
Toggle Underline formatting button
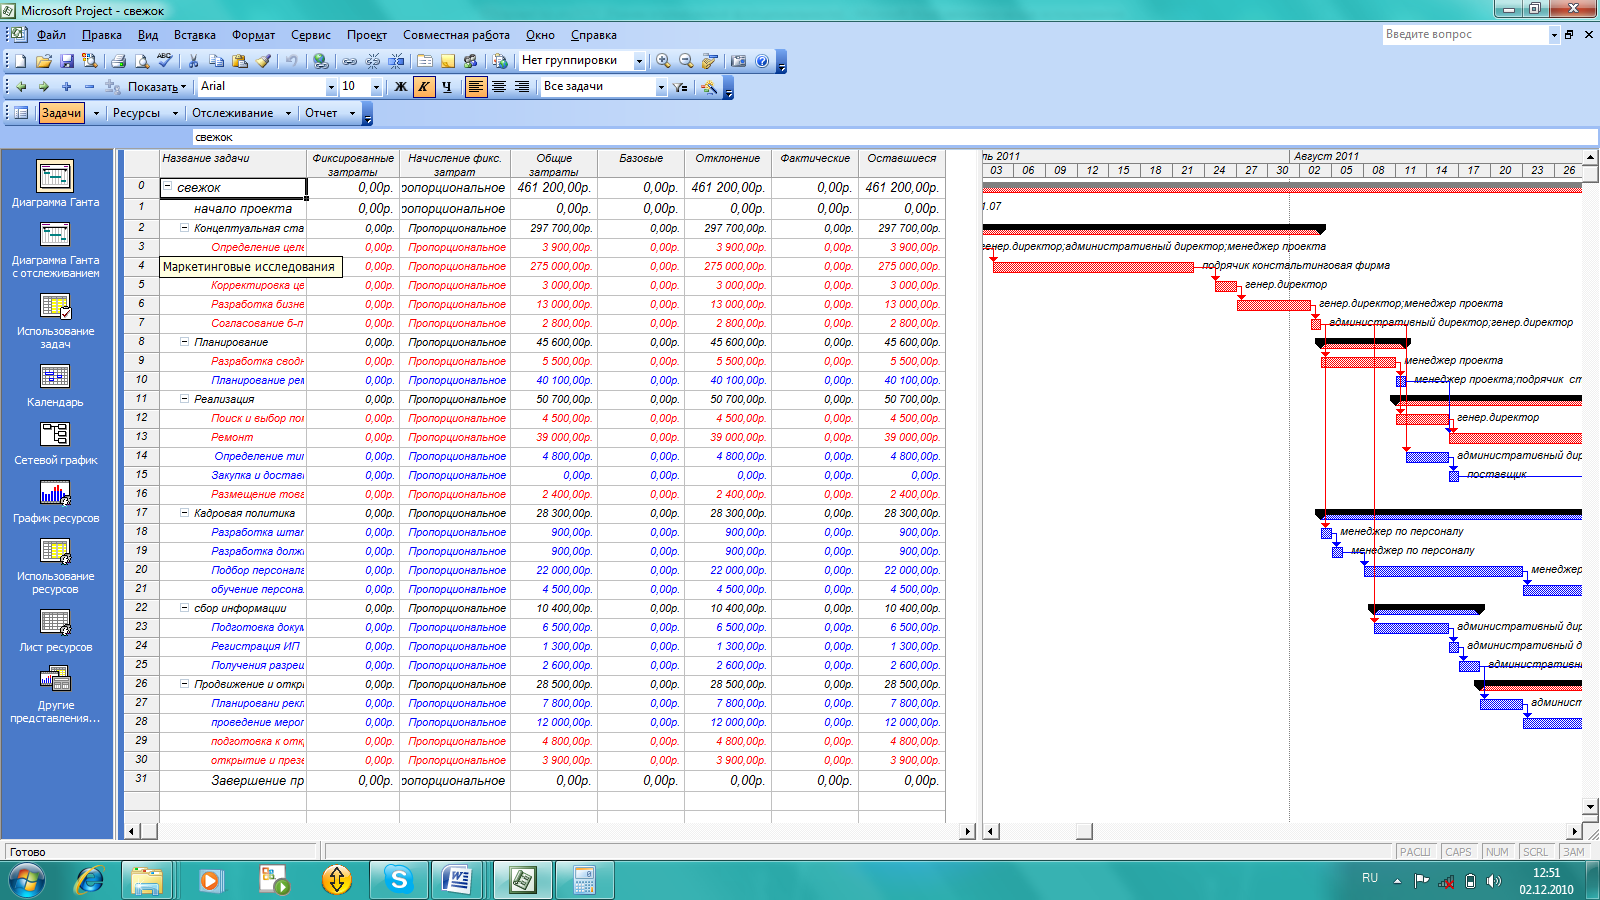pos(446,87)
